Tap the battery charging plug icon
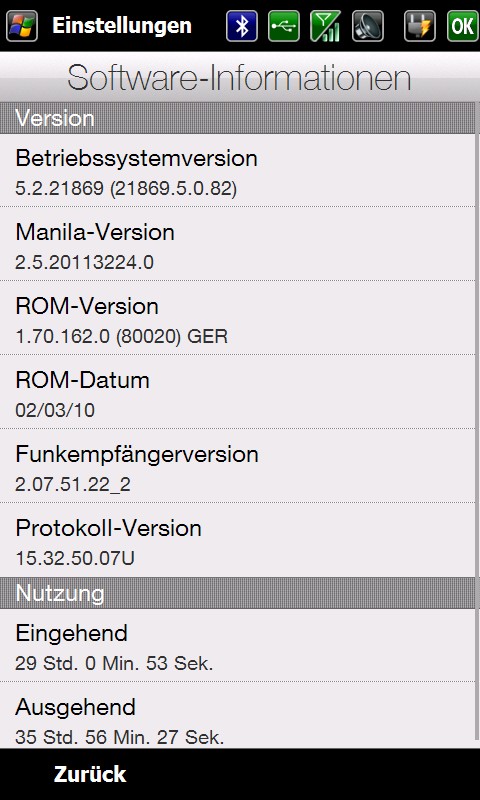The width and height of the screenshot is (480, 800). point(420,26)
